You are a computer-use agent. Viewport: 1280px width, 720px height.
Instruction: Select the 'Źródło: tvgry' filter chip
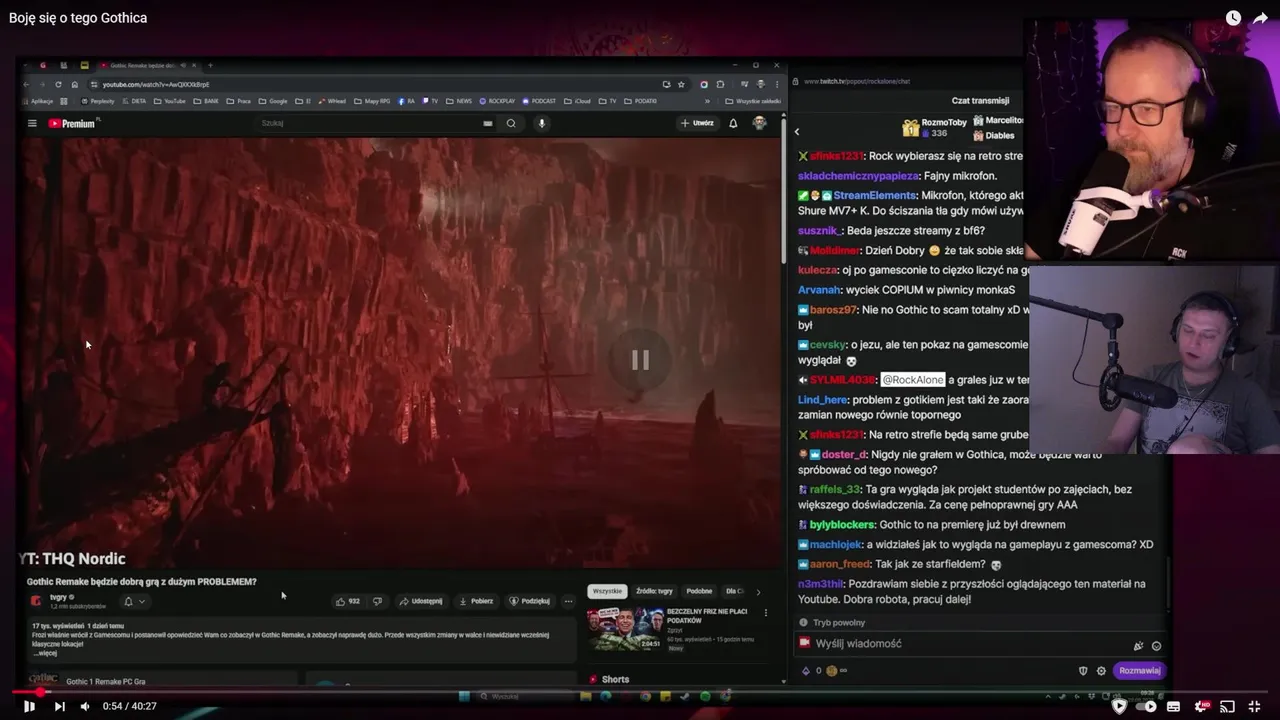(654, 591)
